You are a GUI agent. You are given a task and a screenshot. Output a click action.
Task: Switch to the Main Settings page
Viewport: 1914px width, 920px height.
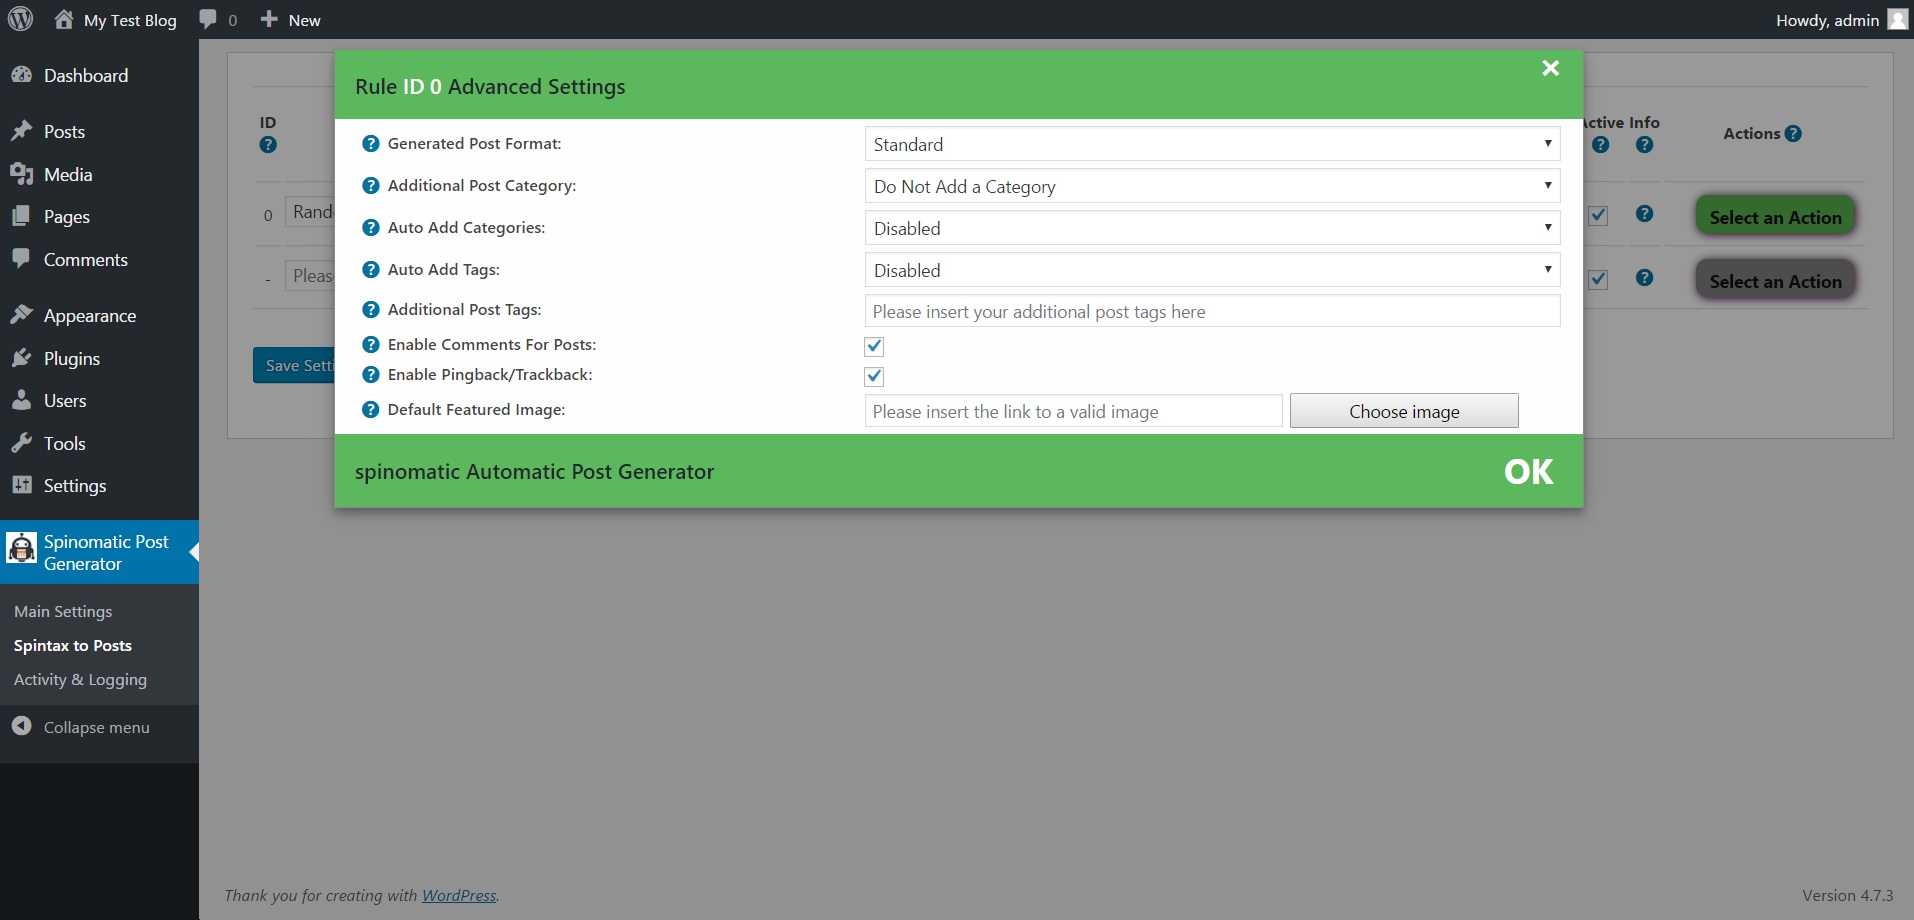(62, 611)
